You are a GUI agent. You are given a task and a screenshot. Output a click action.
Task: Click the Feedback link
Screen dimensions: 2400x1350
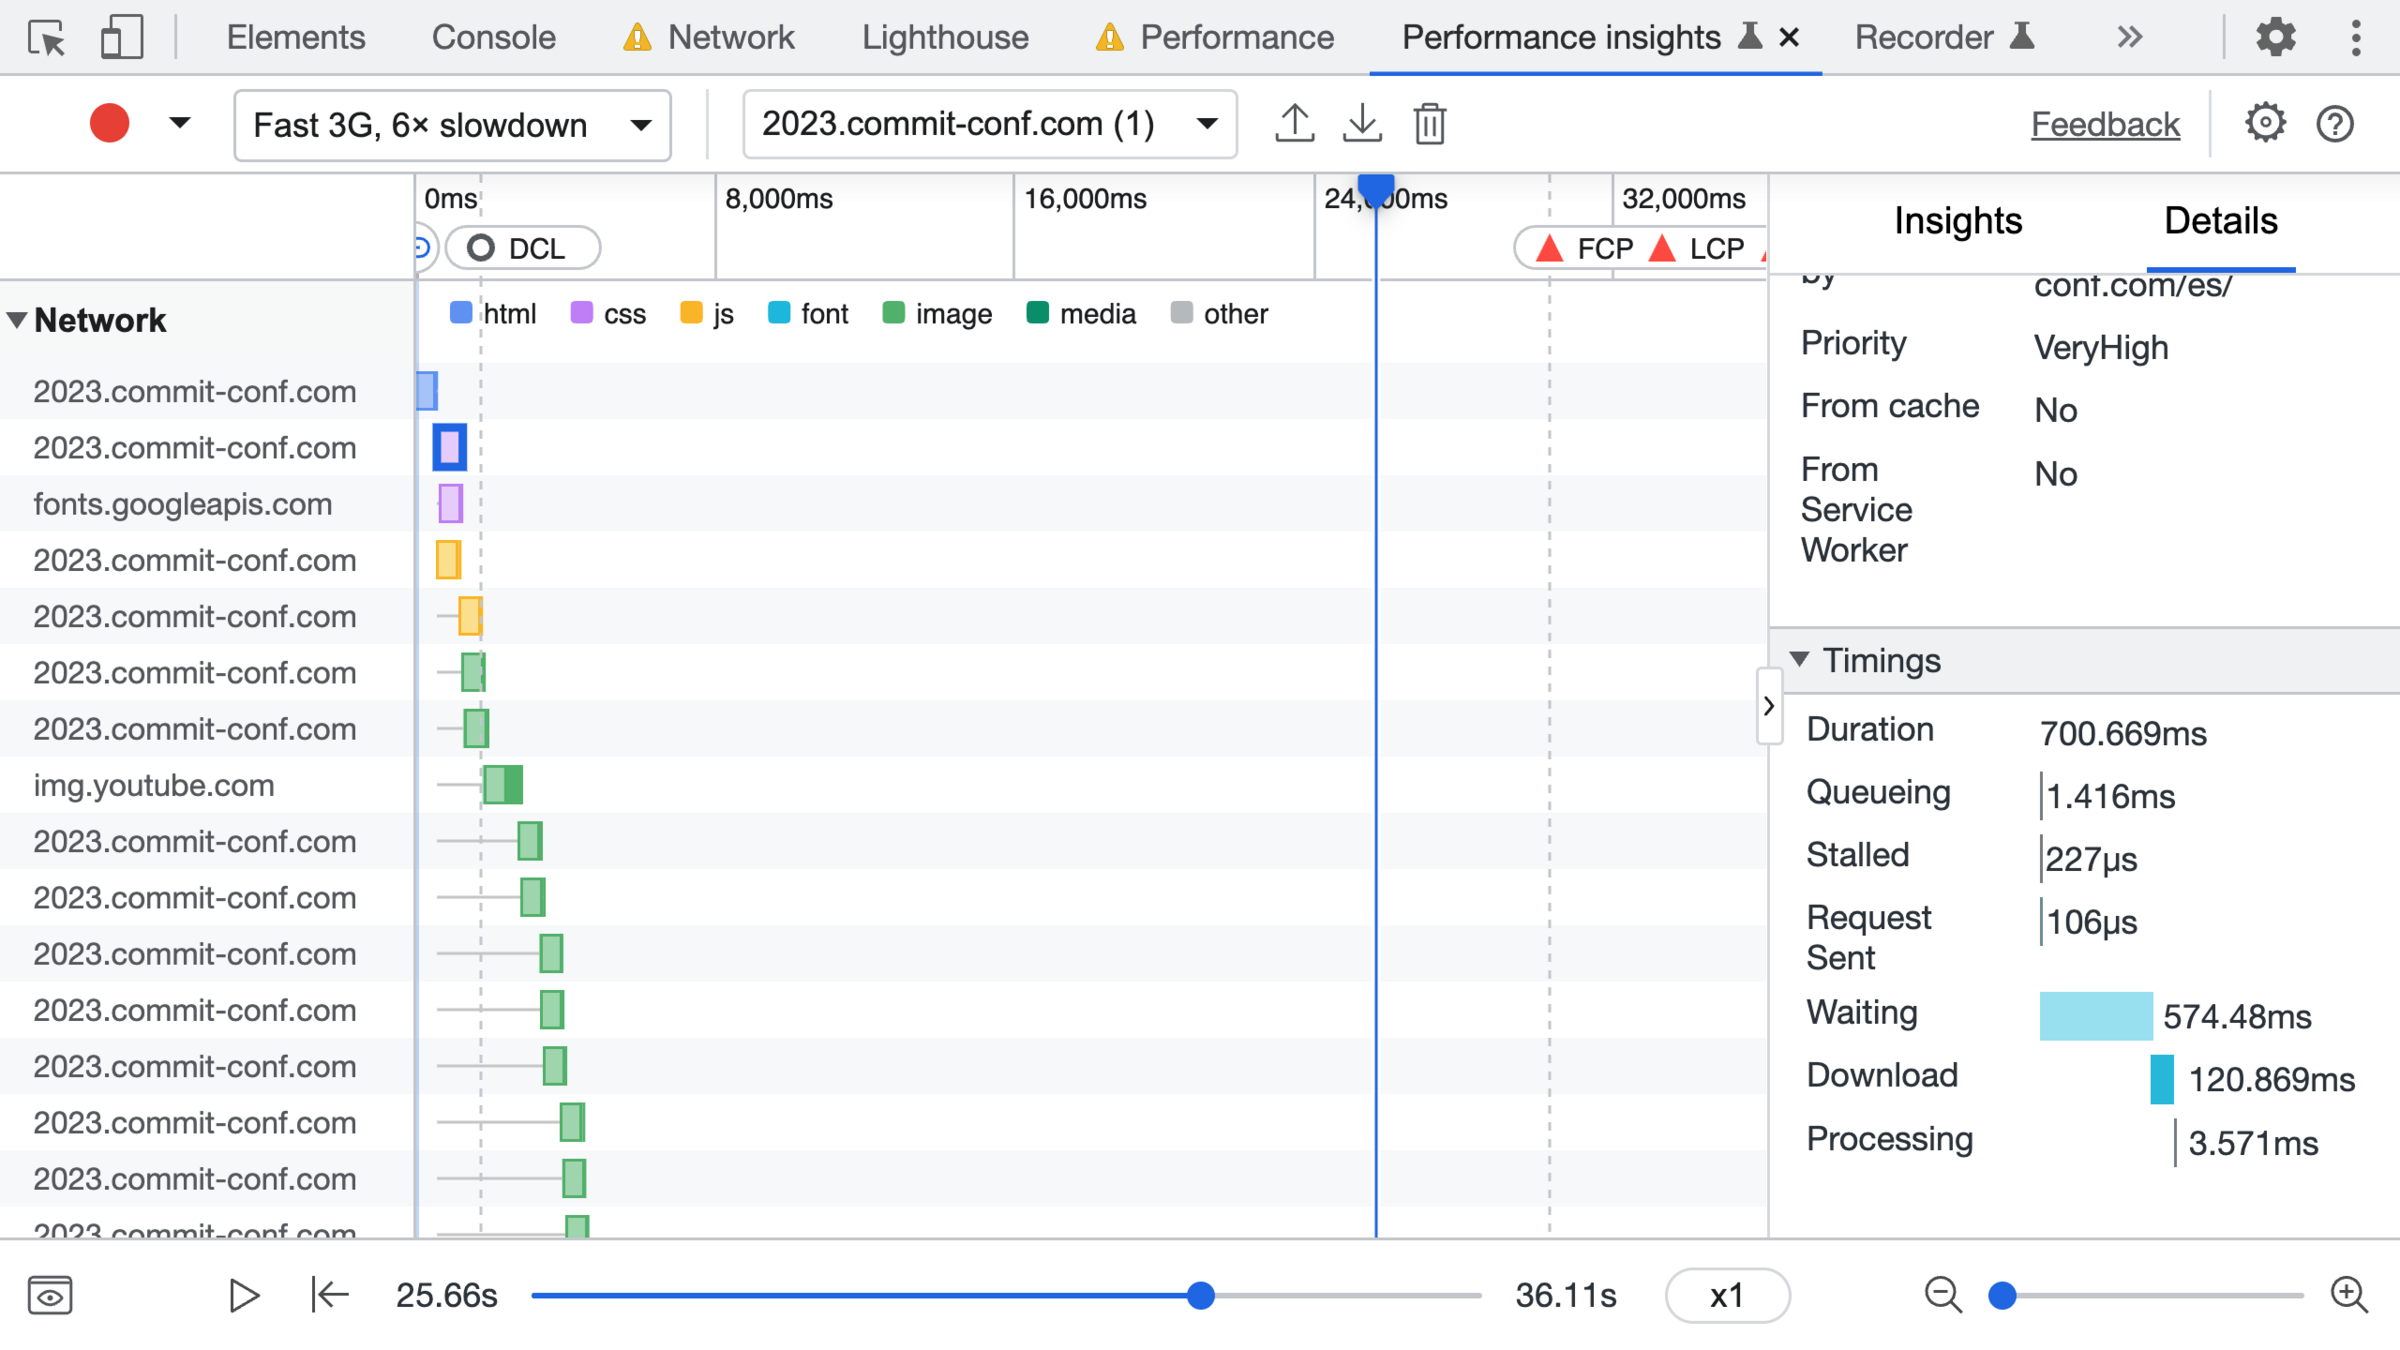pyautogui.click(x=2105, y=124)
